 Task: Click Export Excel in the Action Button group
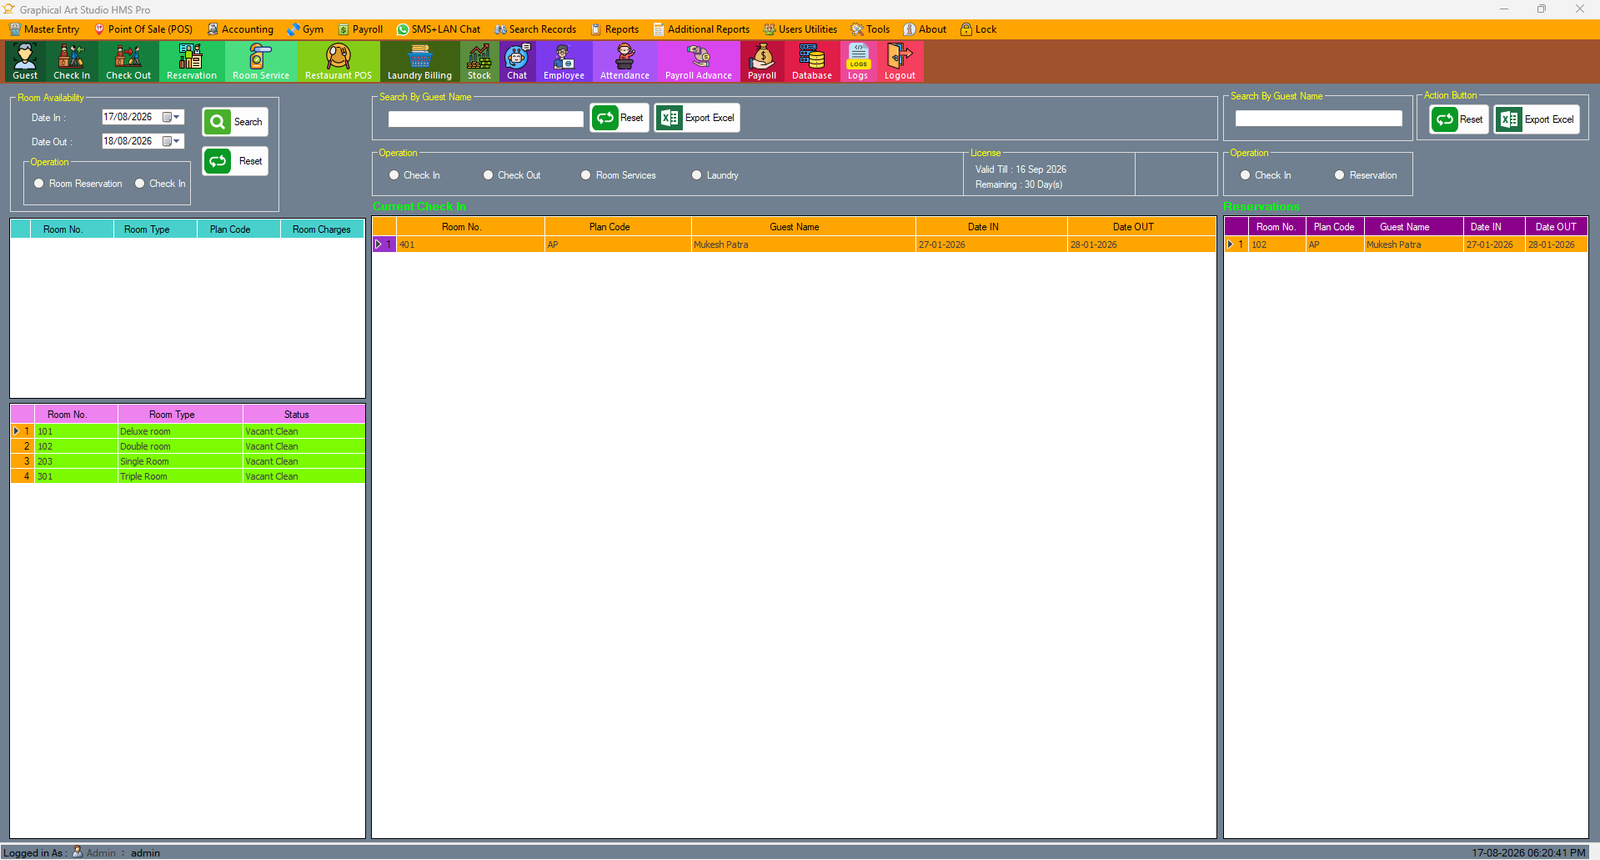pyautogui.click(x=1537, y=119)
